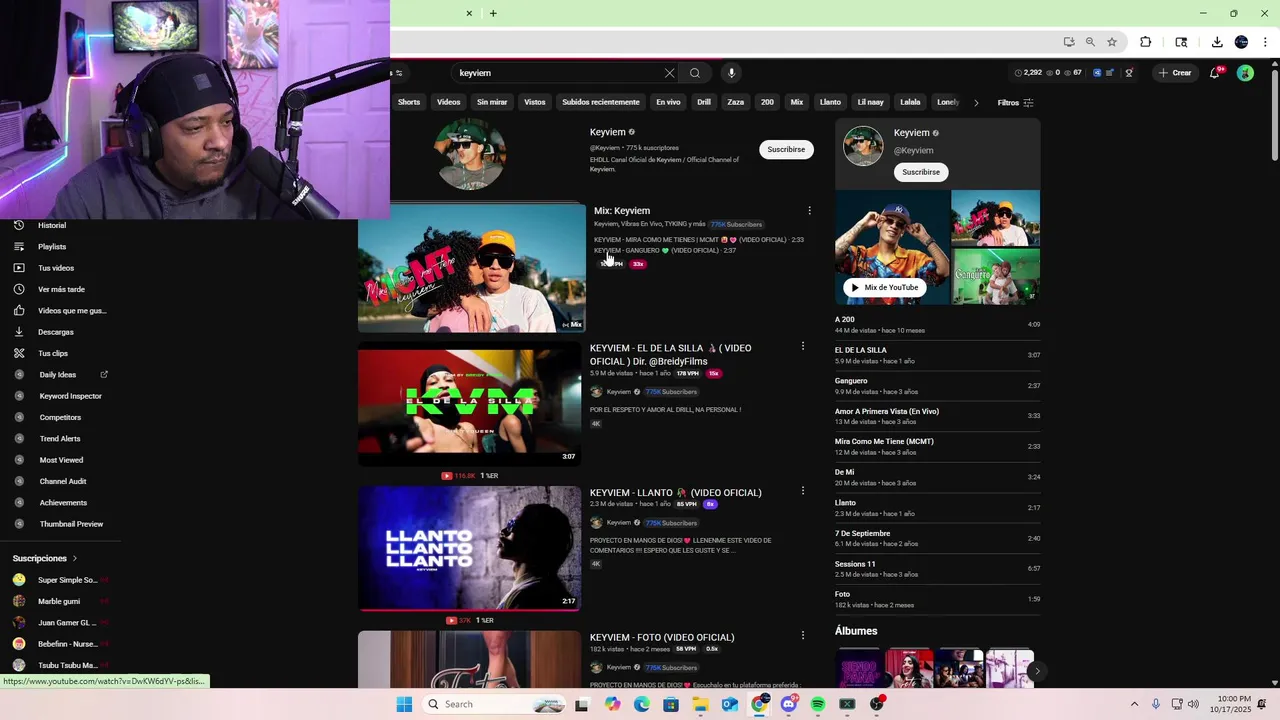Play De Mi from the track list
This screenshot has width=1280, height=720.
tap(937, 477)
